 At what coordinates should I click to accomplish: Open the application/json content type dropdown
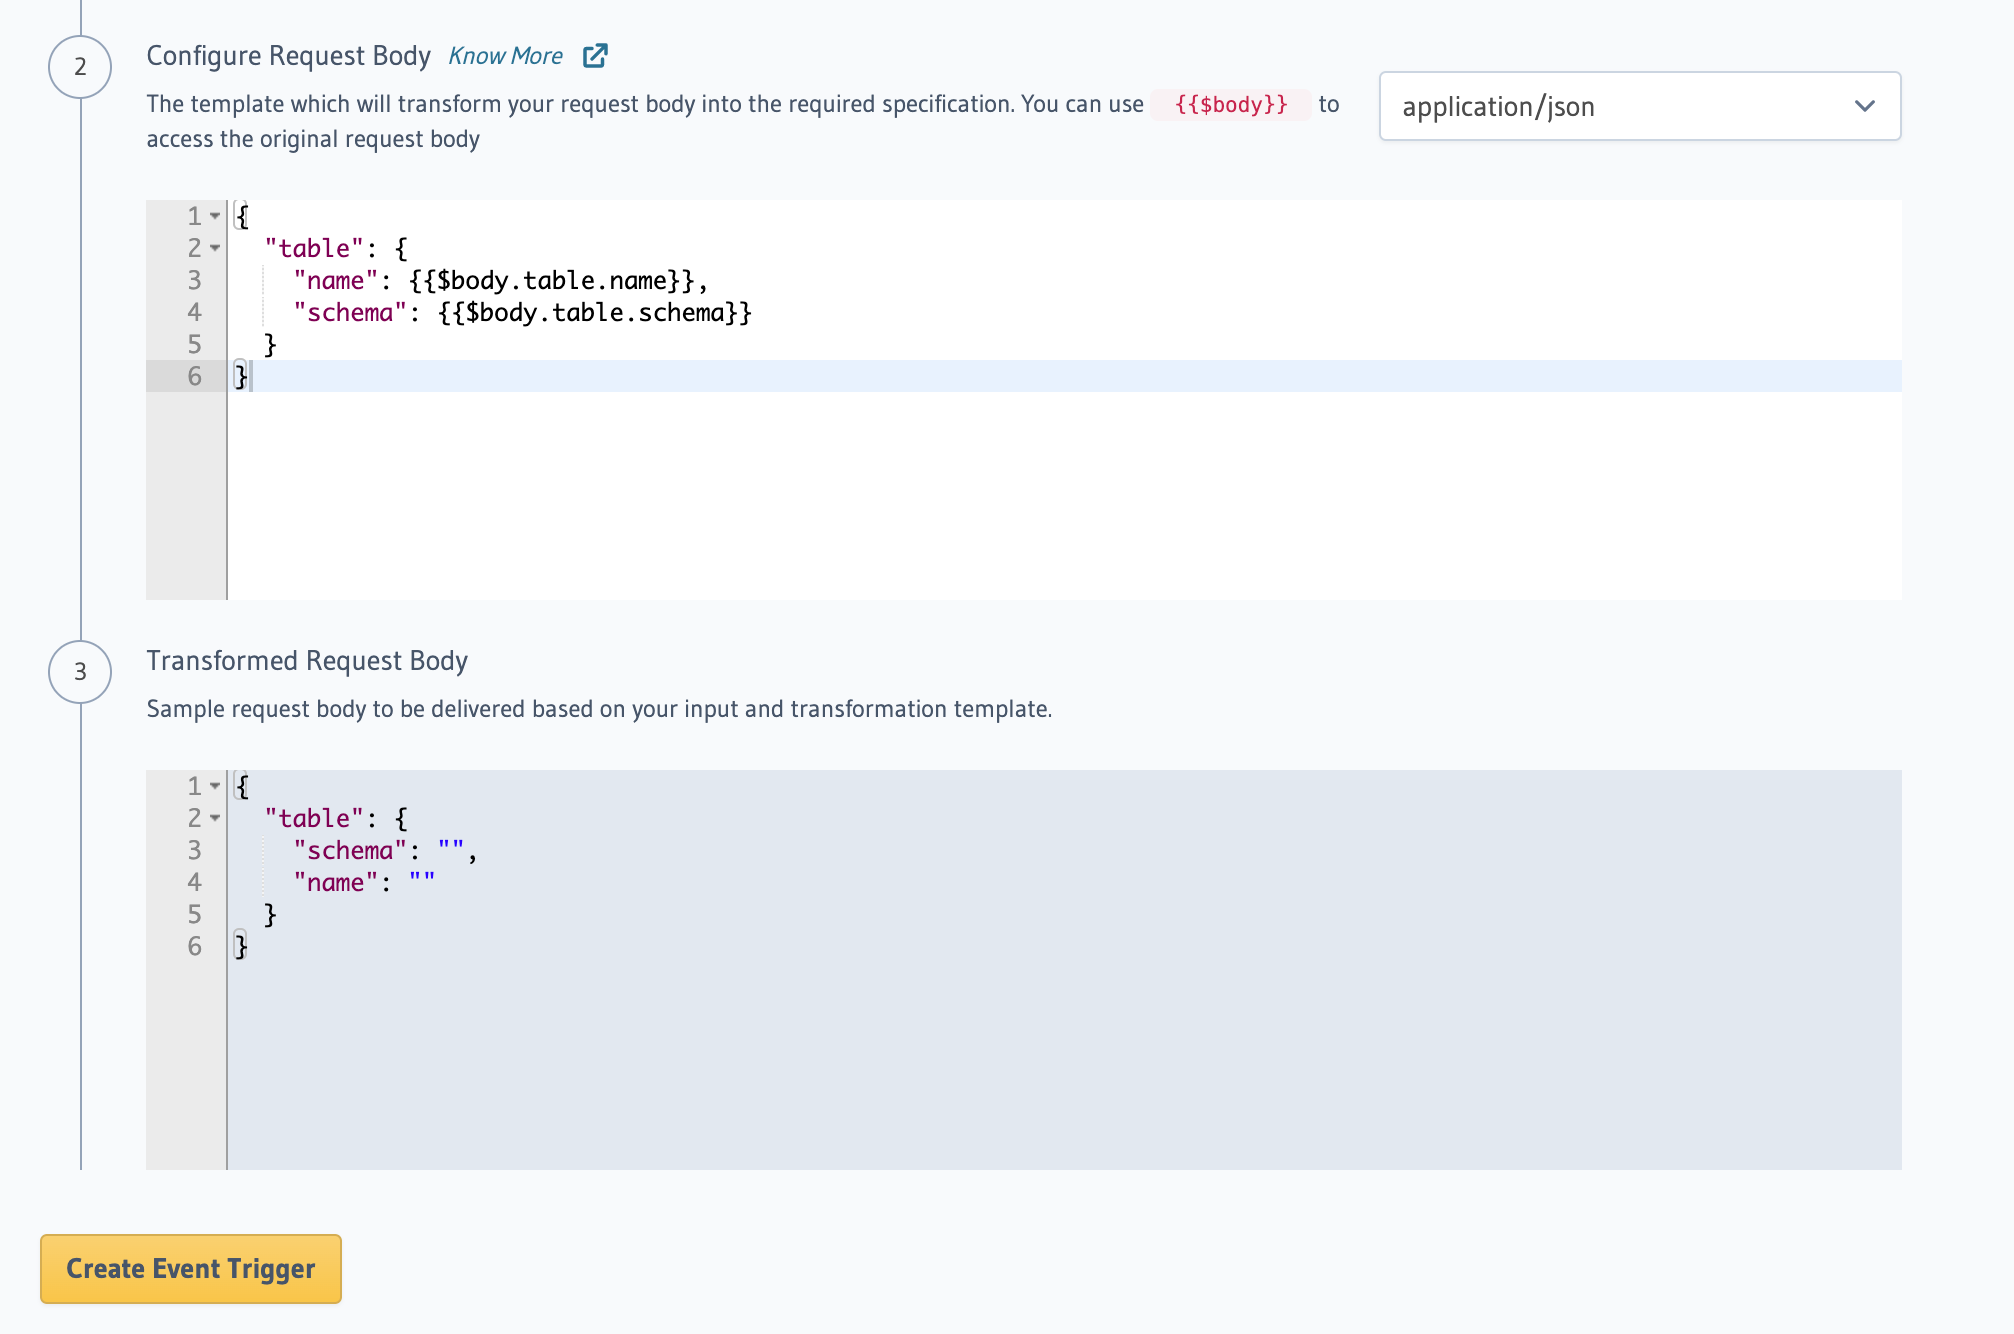point(1638,106)
